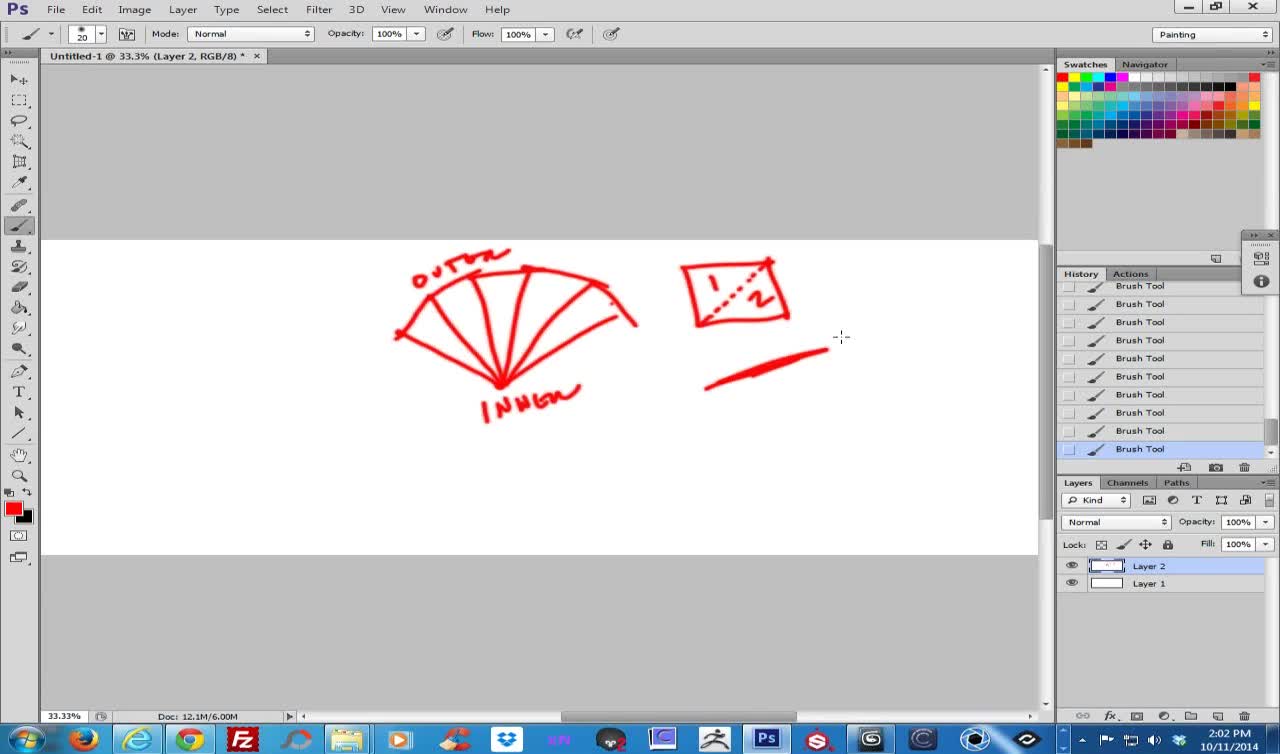
Task: Select the Hand tool
Action: pyautogui.click(x=19, y=455)
